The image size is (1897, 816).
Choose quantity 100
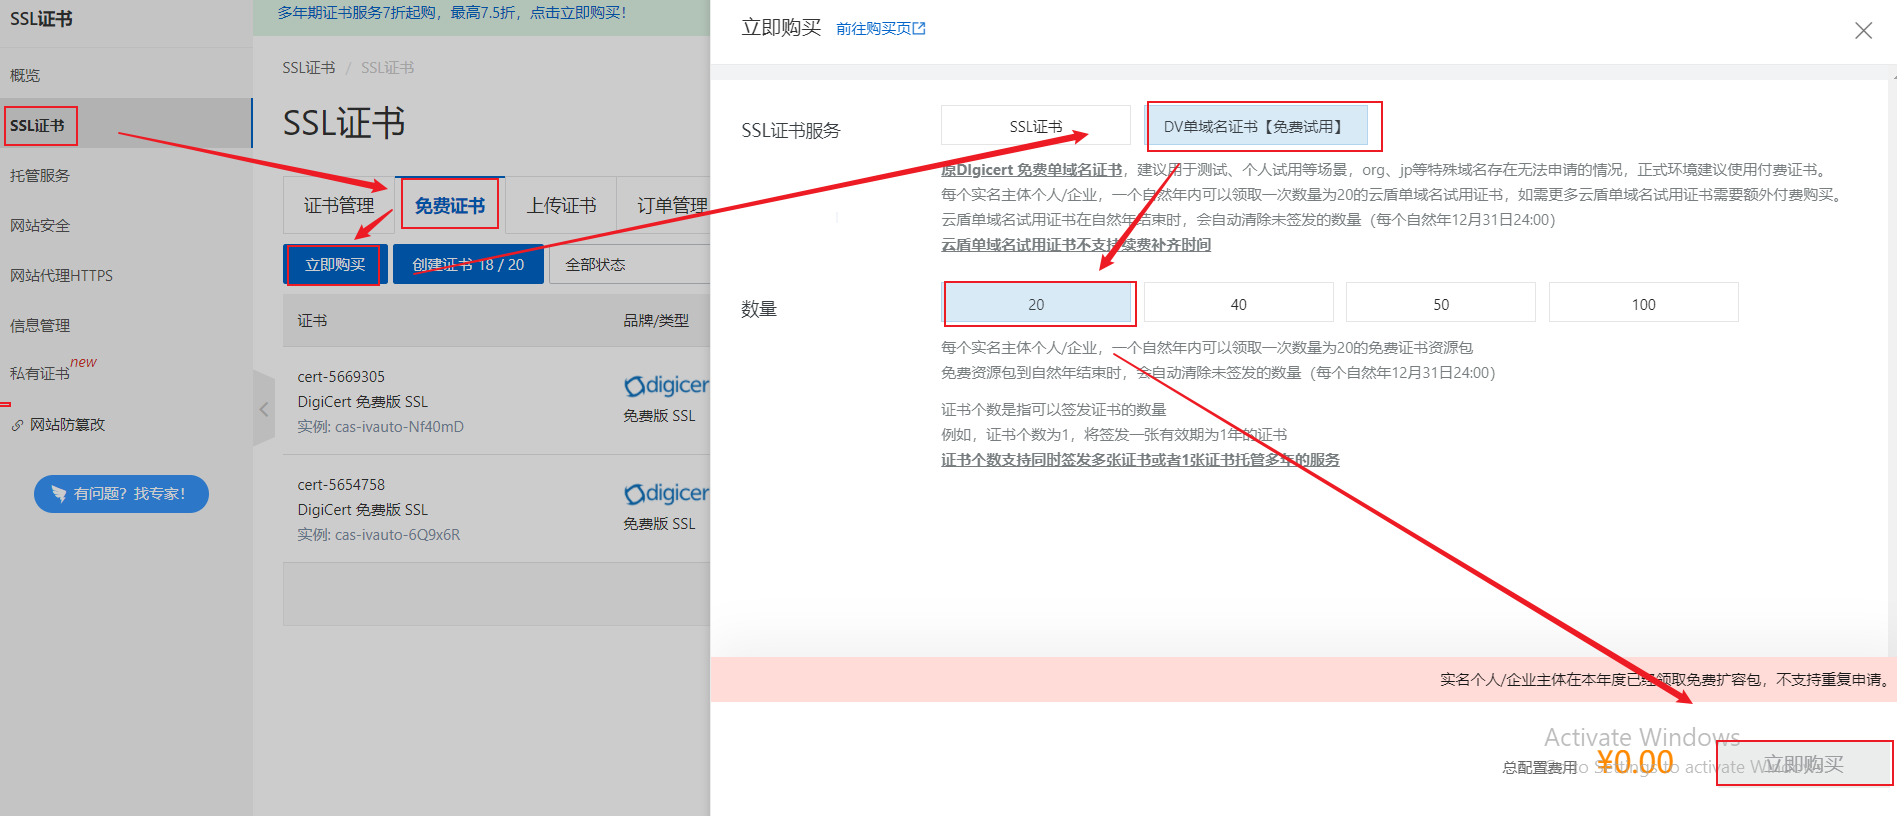(1643, 304)
